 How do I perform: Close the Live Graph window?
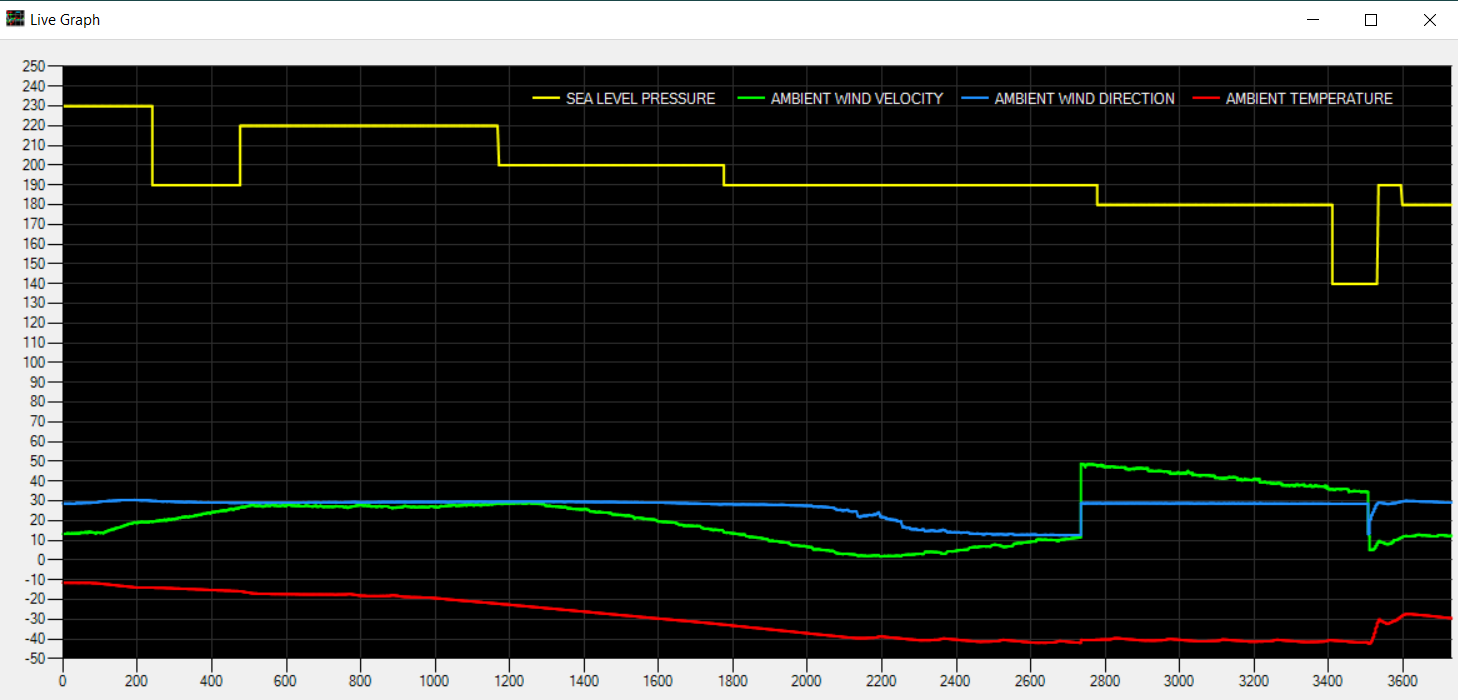pos(1429,20)
